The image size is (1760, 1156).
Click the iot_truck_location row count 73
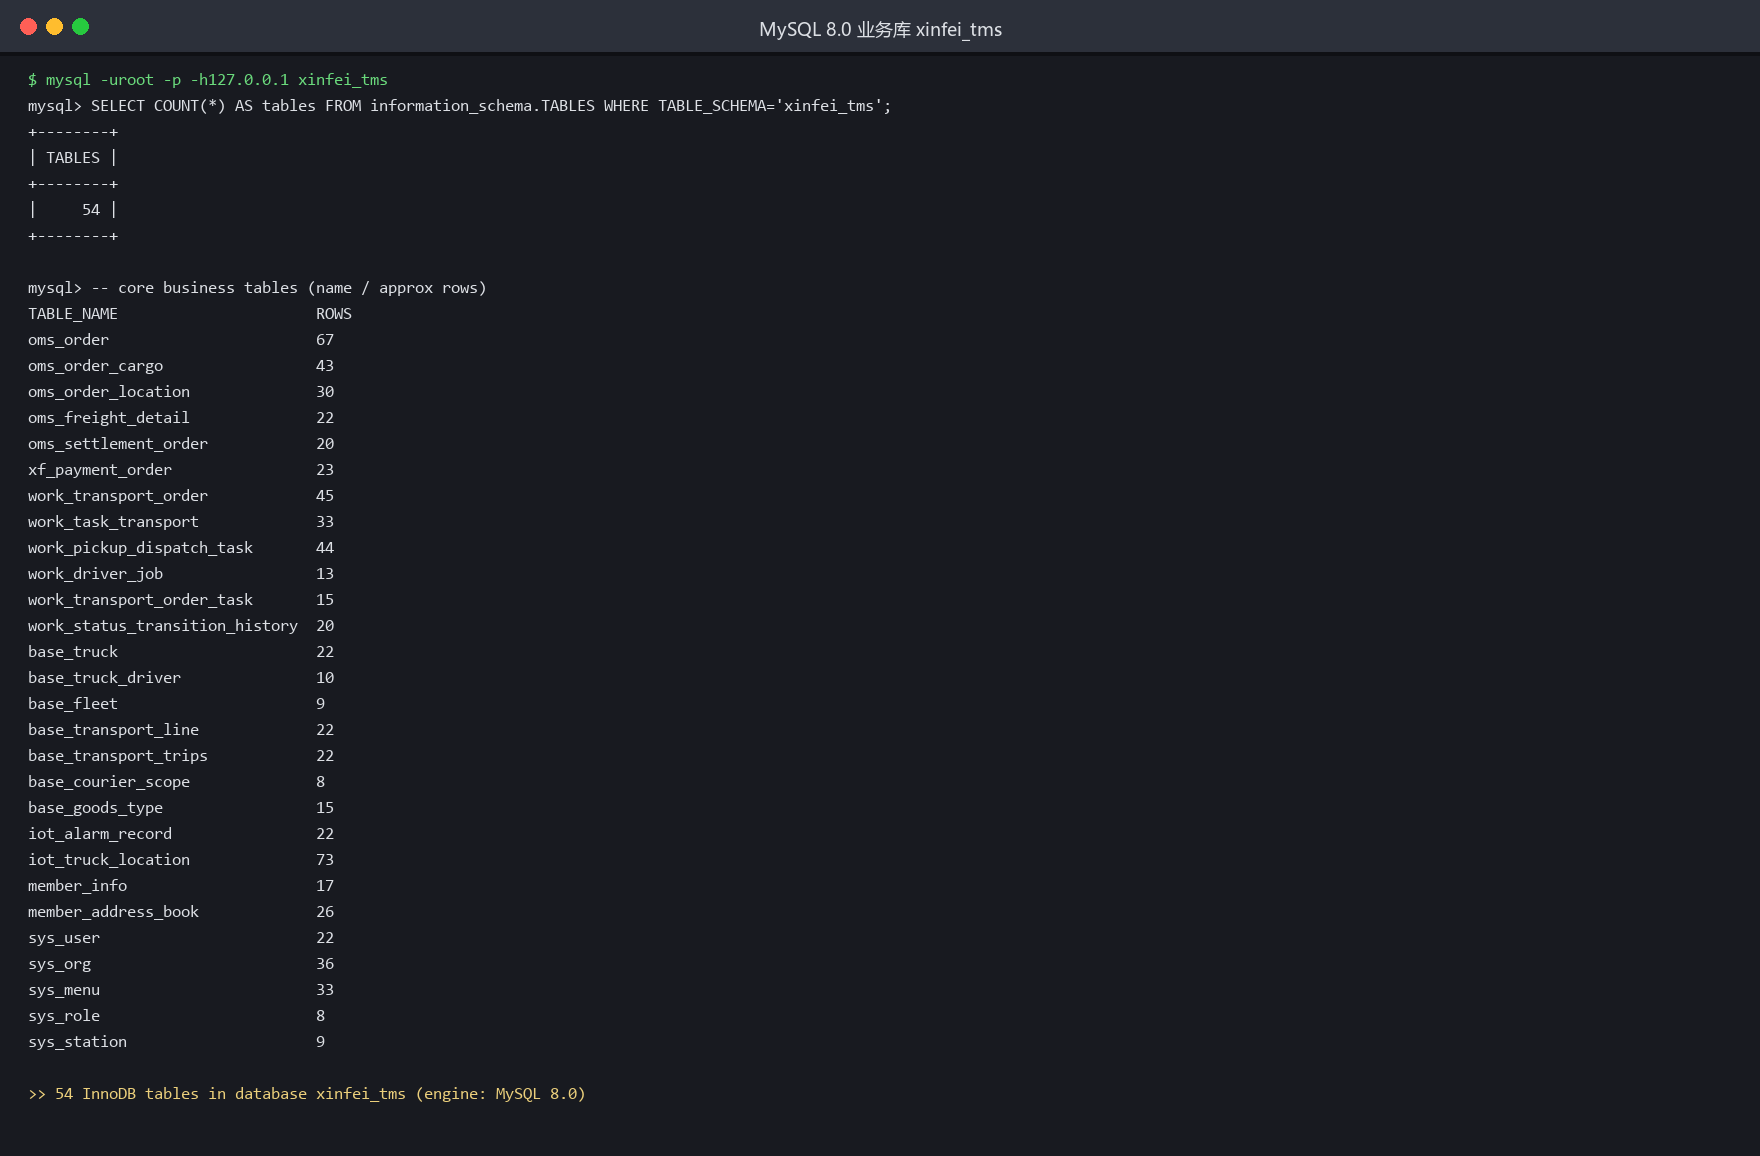325,860
